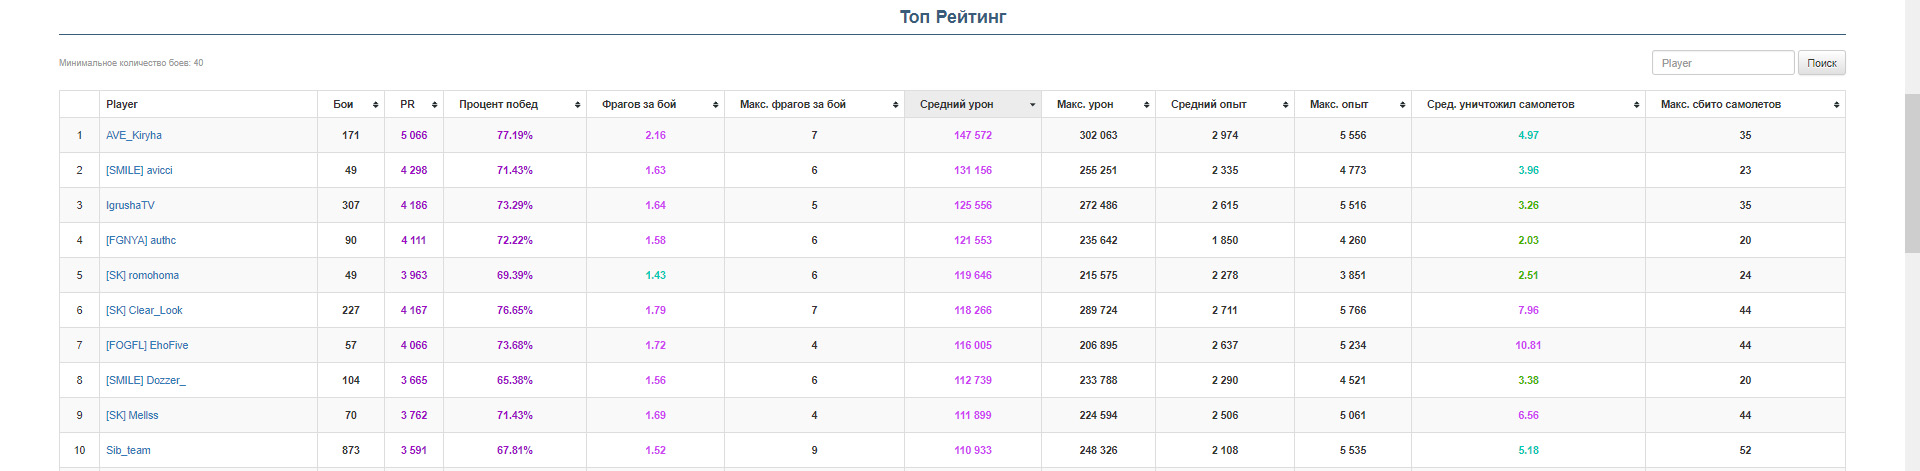
Task: Open [SK] Clear_Look player link
Action: click(x=144, y=310)
